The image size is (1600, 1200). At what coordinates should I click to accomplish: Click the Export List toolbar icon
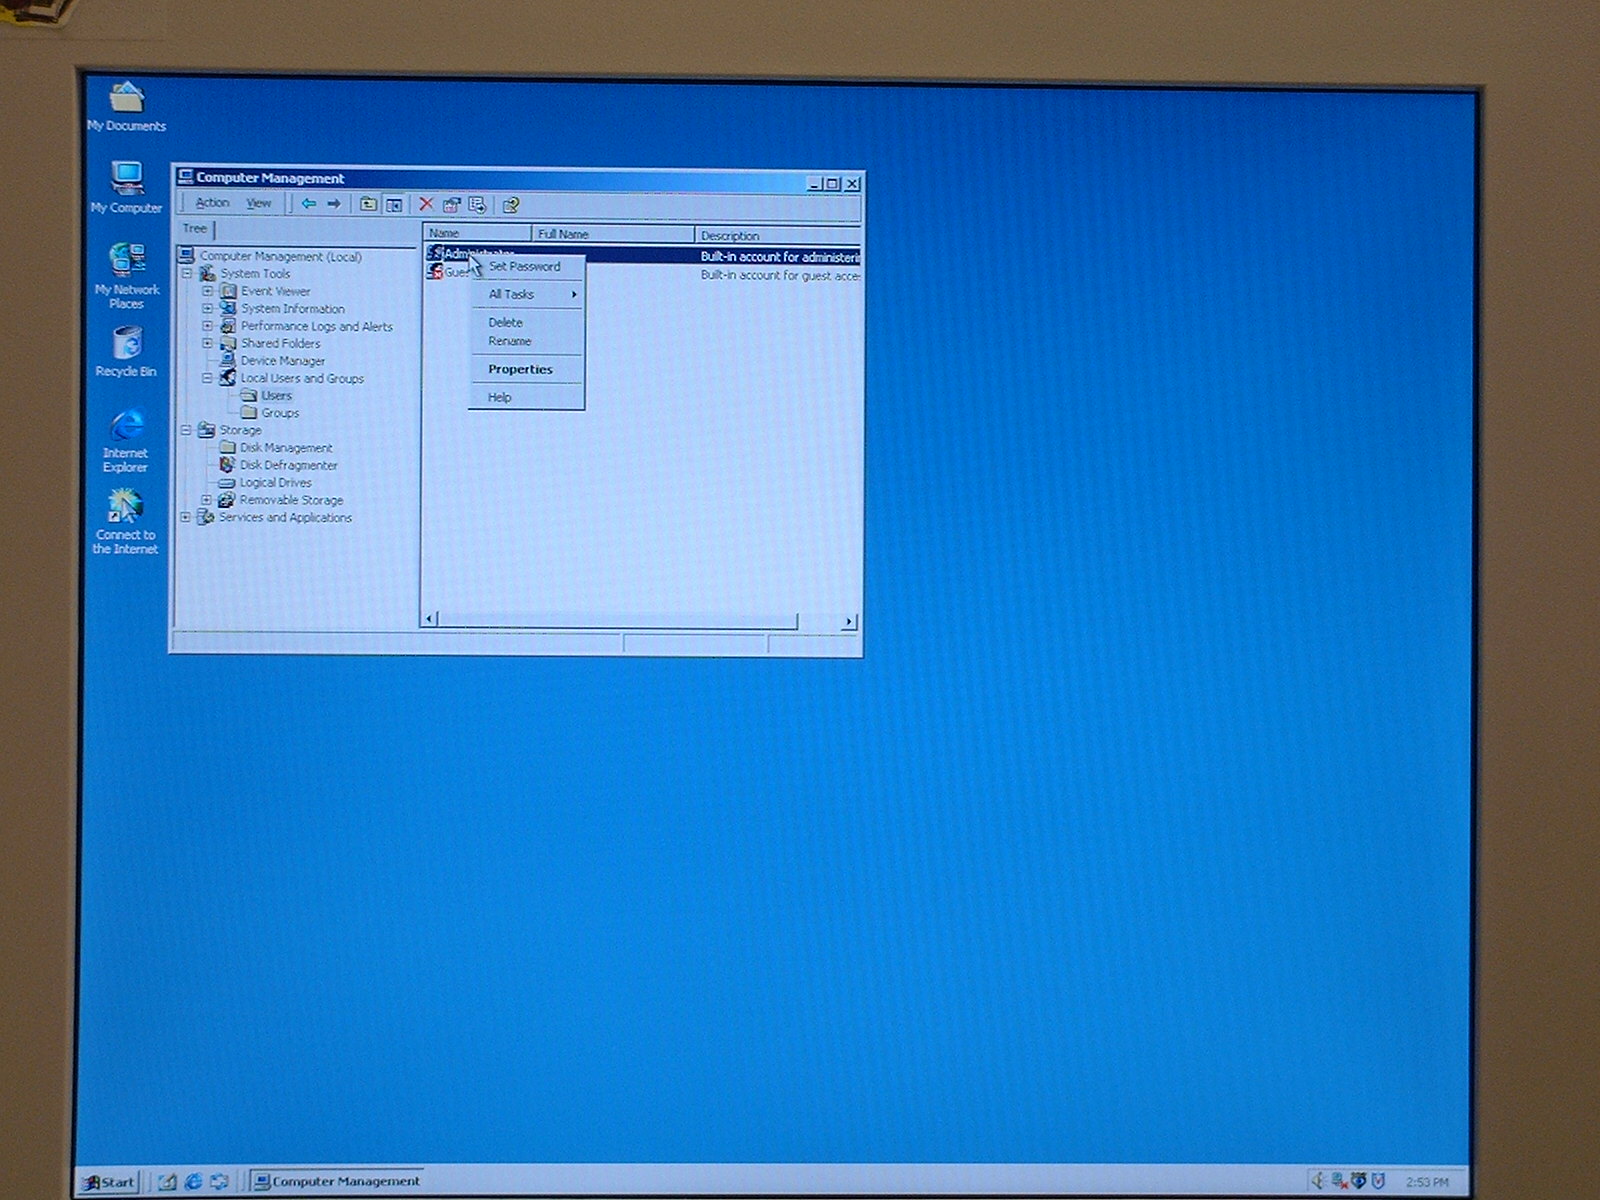click(x=477, y=205)
